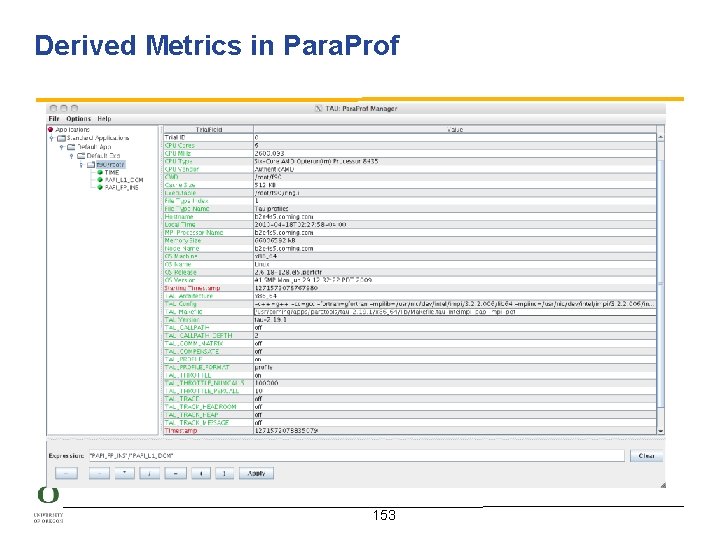Click the TAU Config value cell
The image size is (720, 540).
455,304
